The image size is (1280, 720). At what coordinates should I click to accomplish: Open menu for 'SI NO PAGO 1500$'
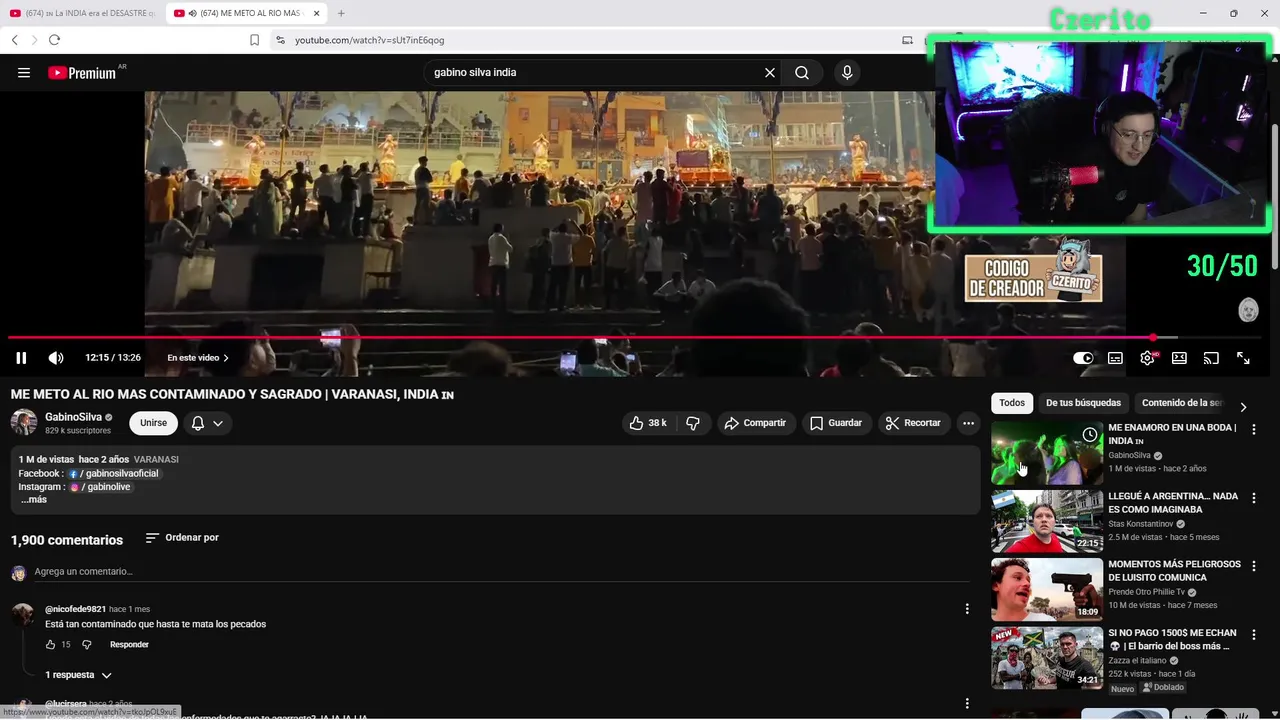tap(1254, 634)
